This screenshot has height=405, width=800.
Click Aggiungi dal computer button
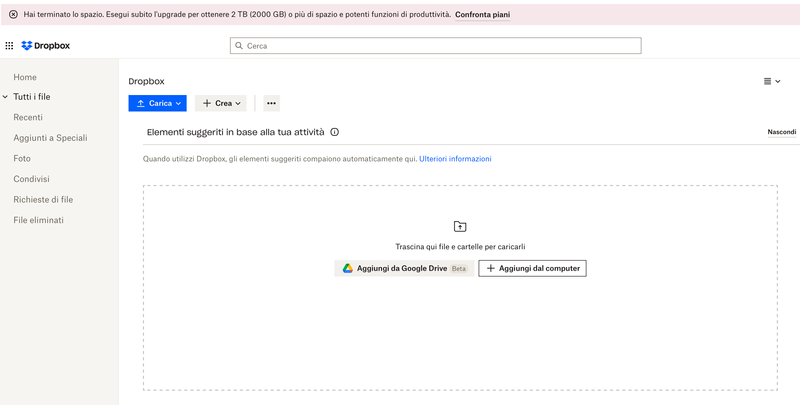(x=532, y=268)
